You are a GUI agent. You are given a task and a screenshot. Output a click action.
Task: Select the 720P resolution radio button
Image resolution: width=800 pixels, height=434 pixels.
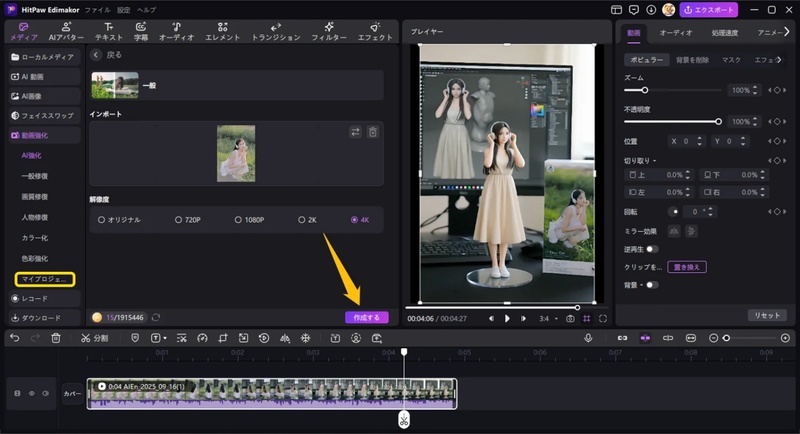(x=179, y=219)
